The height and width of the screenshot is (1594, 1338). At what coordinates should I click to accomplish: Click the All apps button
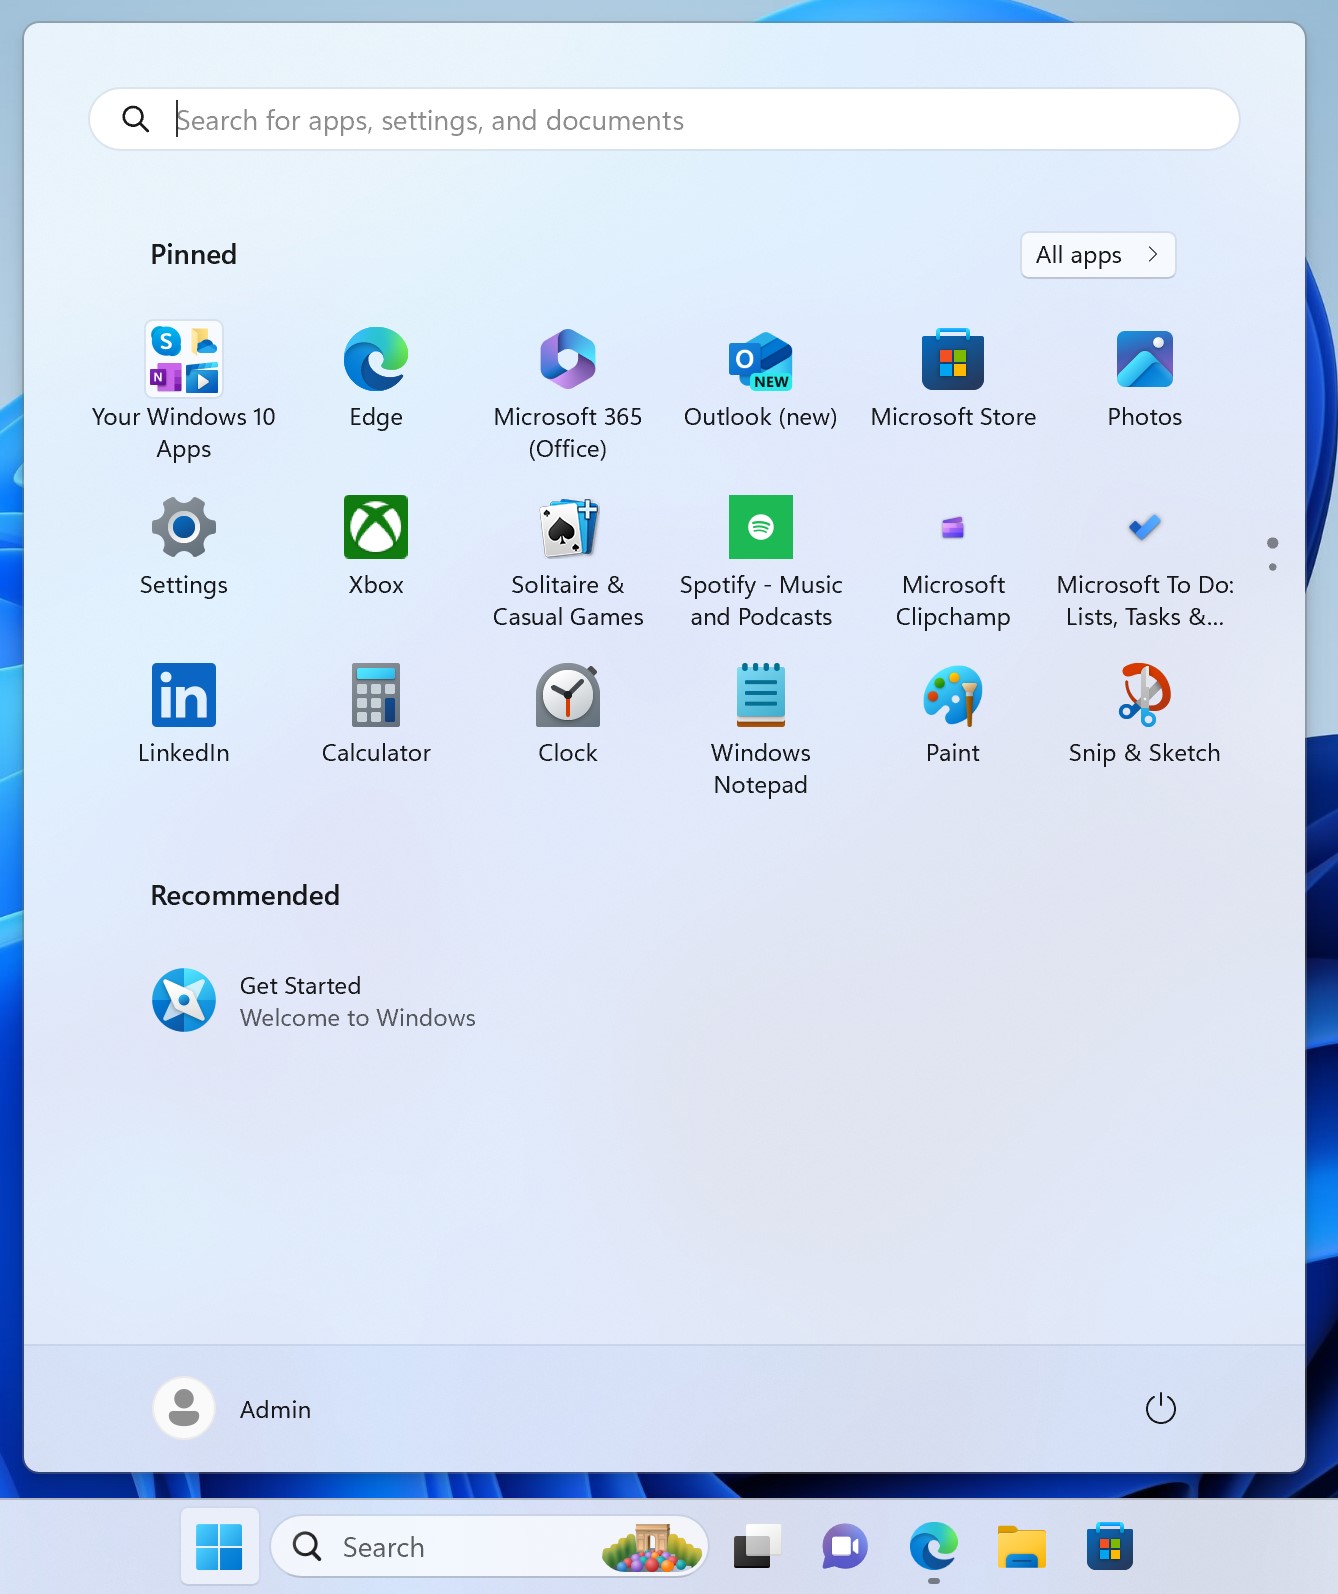pyautogui.click(x=1098, y=255)
